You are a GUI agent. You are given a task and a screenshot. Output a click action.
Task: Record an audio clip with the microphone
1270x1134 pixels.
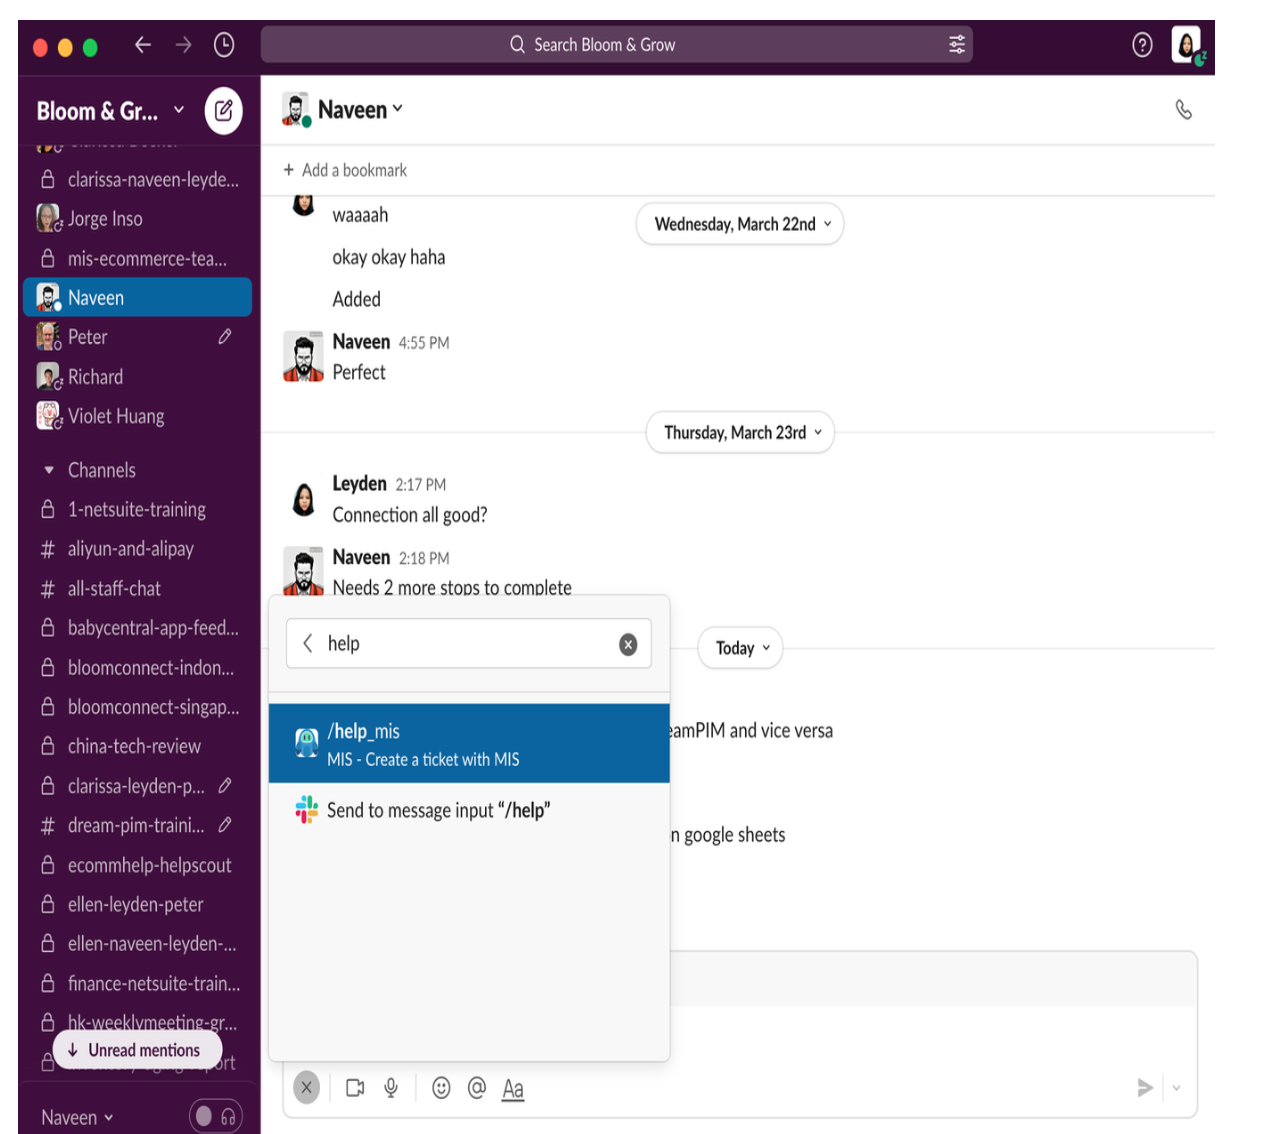[391, 1088]
